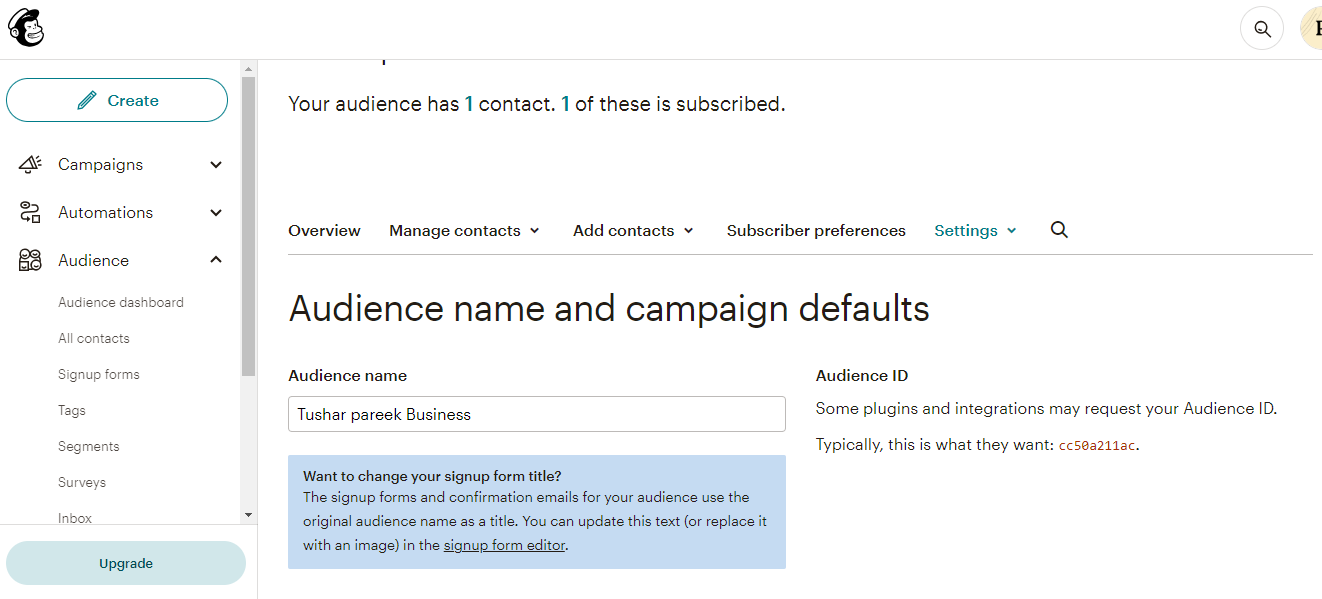Click the Campaigns megaphone icon
1322x599 pixels.
30,164
